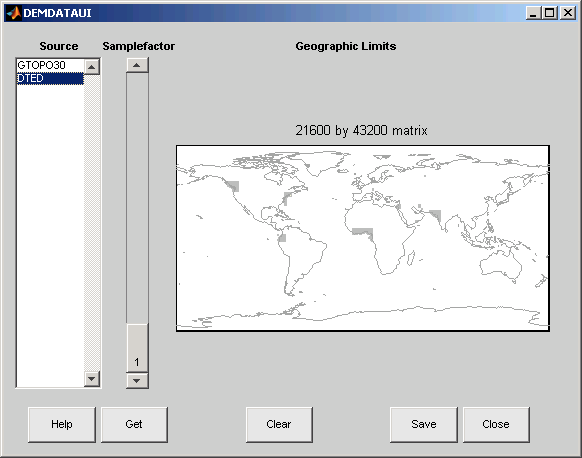Click the Source list scroll-down arrow
This screenshot has width=582, height=458.
point(92,379)
